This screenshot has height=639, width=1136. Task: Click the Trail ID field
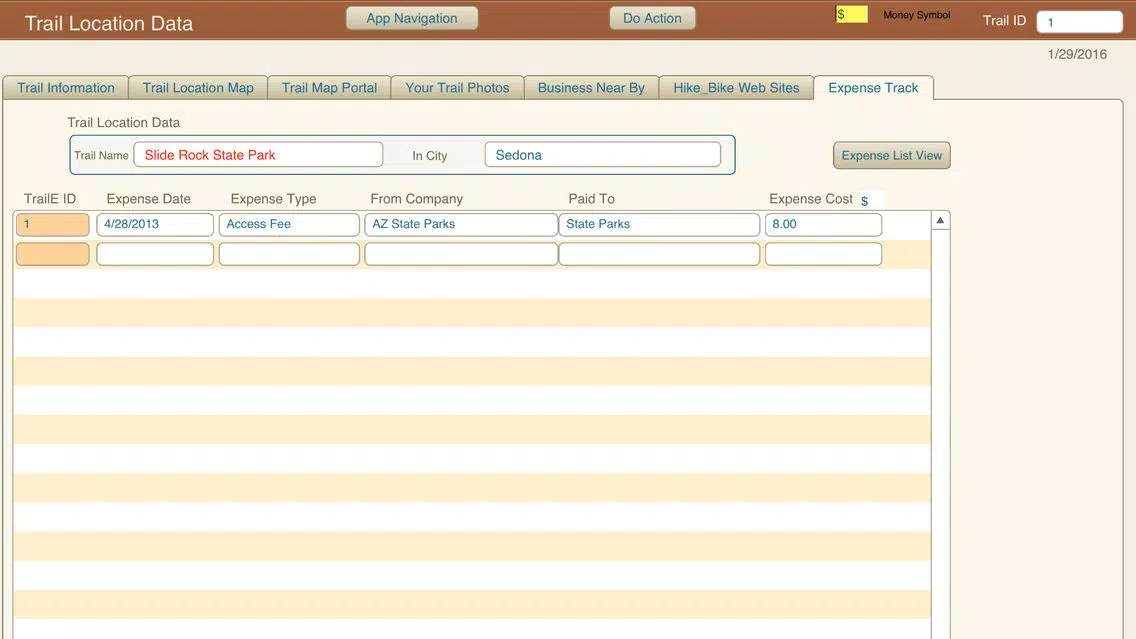(1079, 22)
